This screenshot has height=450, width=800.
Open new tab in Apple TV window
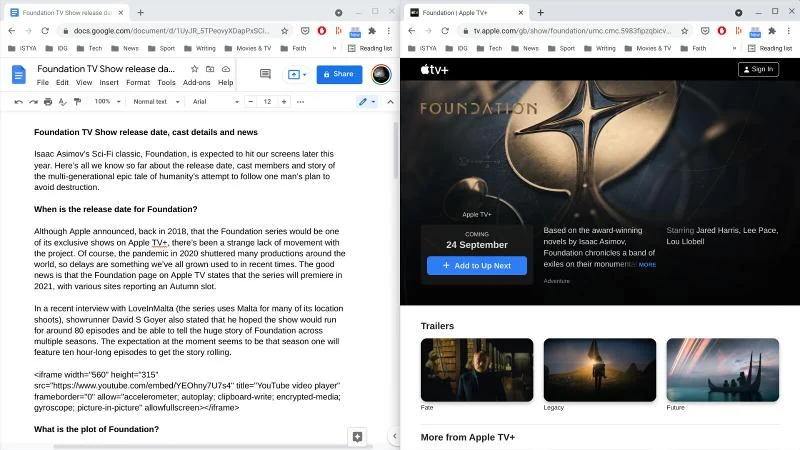[540, 12]
